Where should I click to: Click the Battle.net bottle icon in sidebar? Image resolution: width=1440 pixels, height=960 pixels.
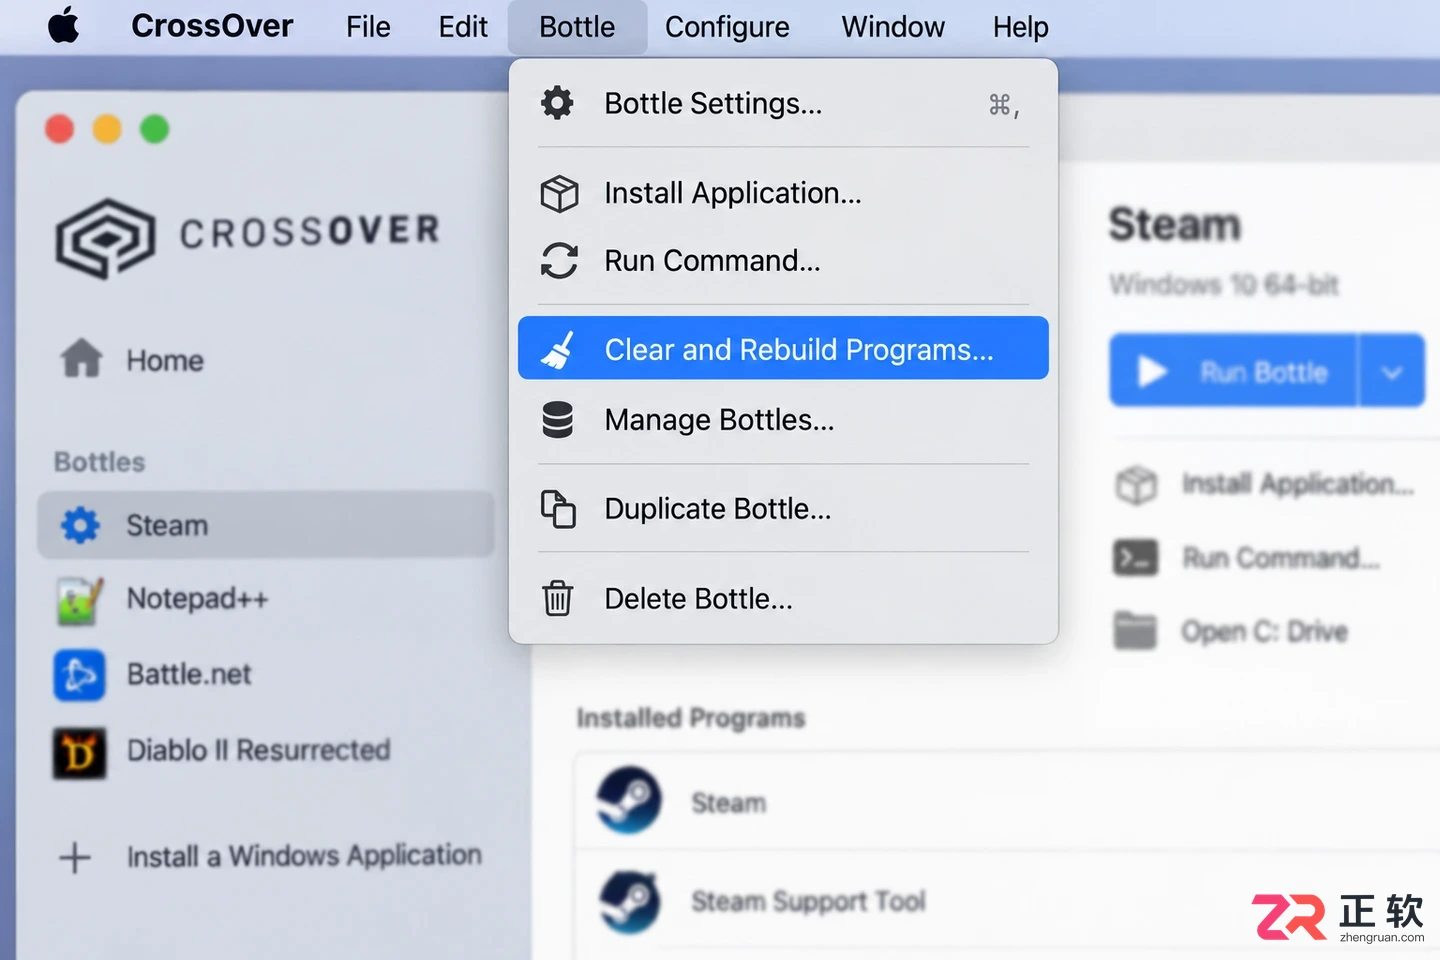79,675
